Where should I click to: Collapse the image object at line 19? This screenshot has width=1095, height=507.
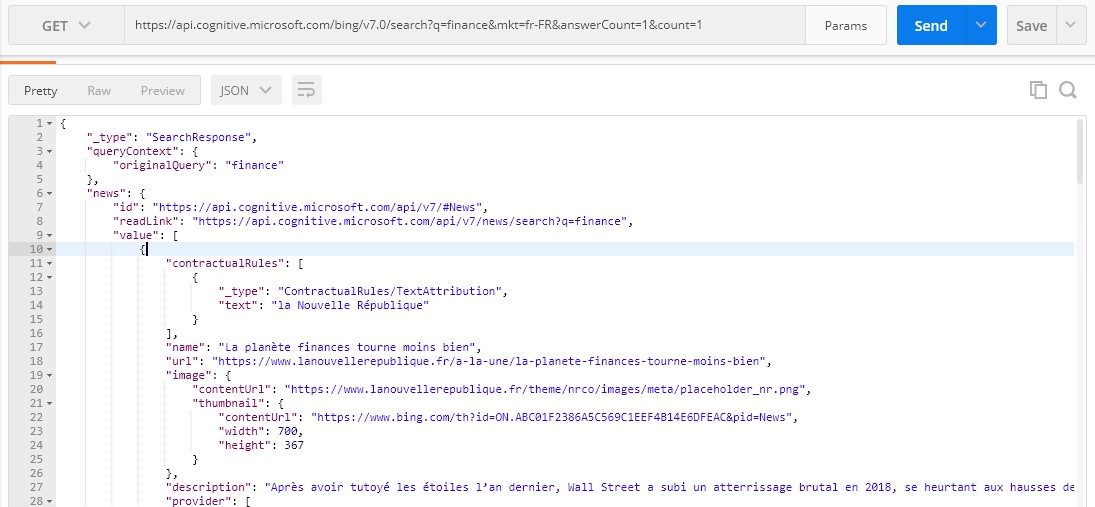[50, 375]
